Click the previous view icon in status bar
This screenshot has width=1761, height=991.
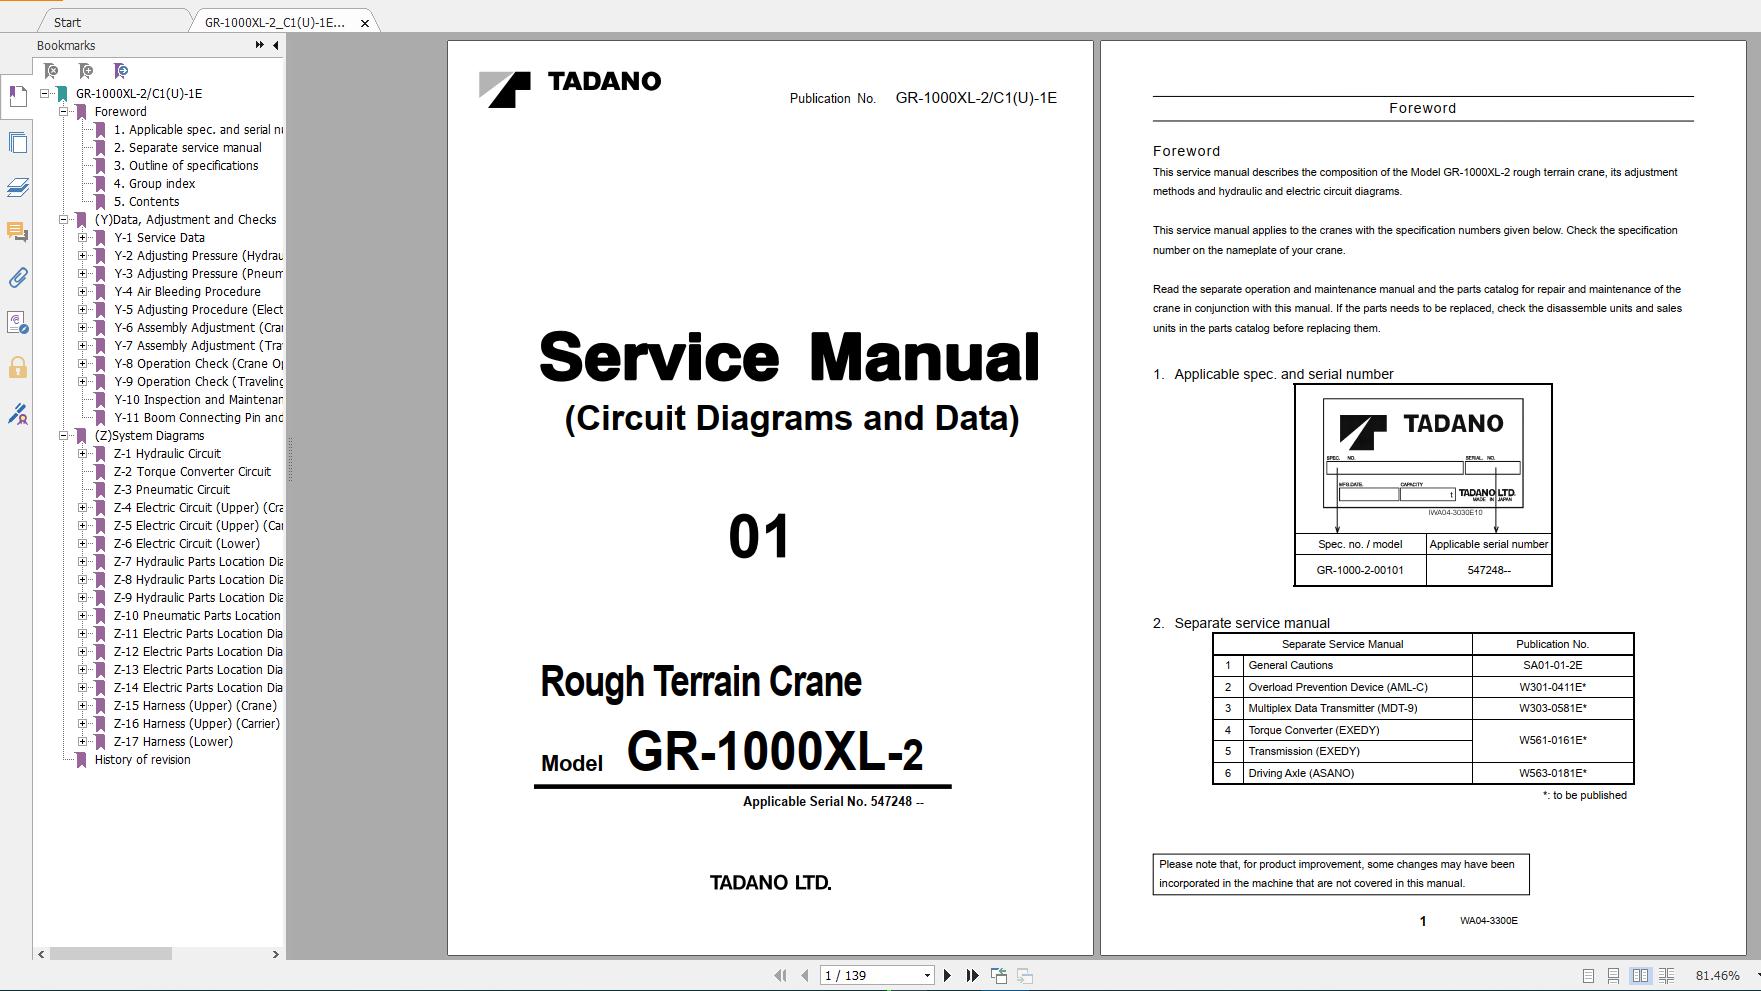[999, 975]
